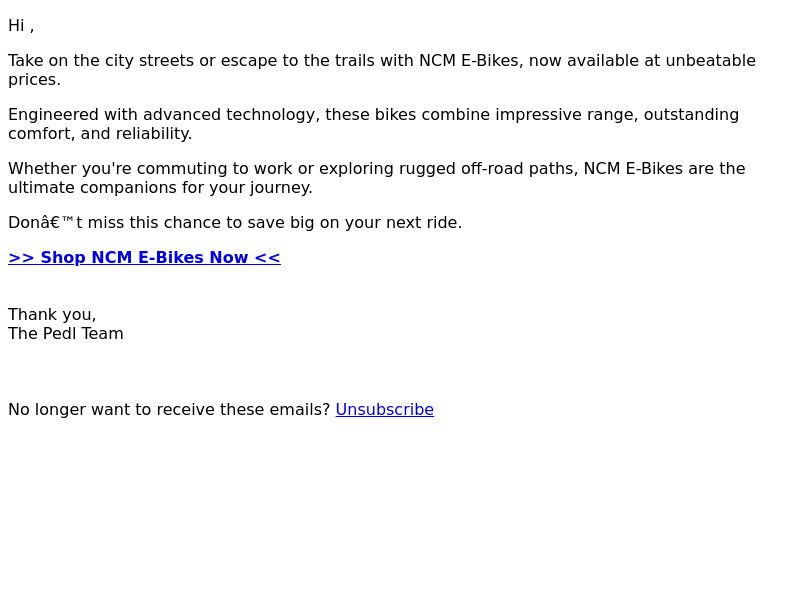Click the Unsubscribe link
The height and width of the screenshot is (600, 800).
(x=385, y=410)
